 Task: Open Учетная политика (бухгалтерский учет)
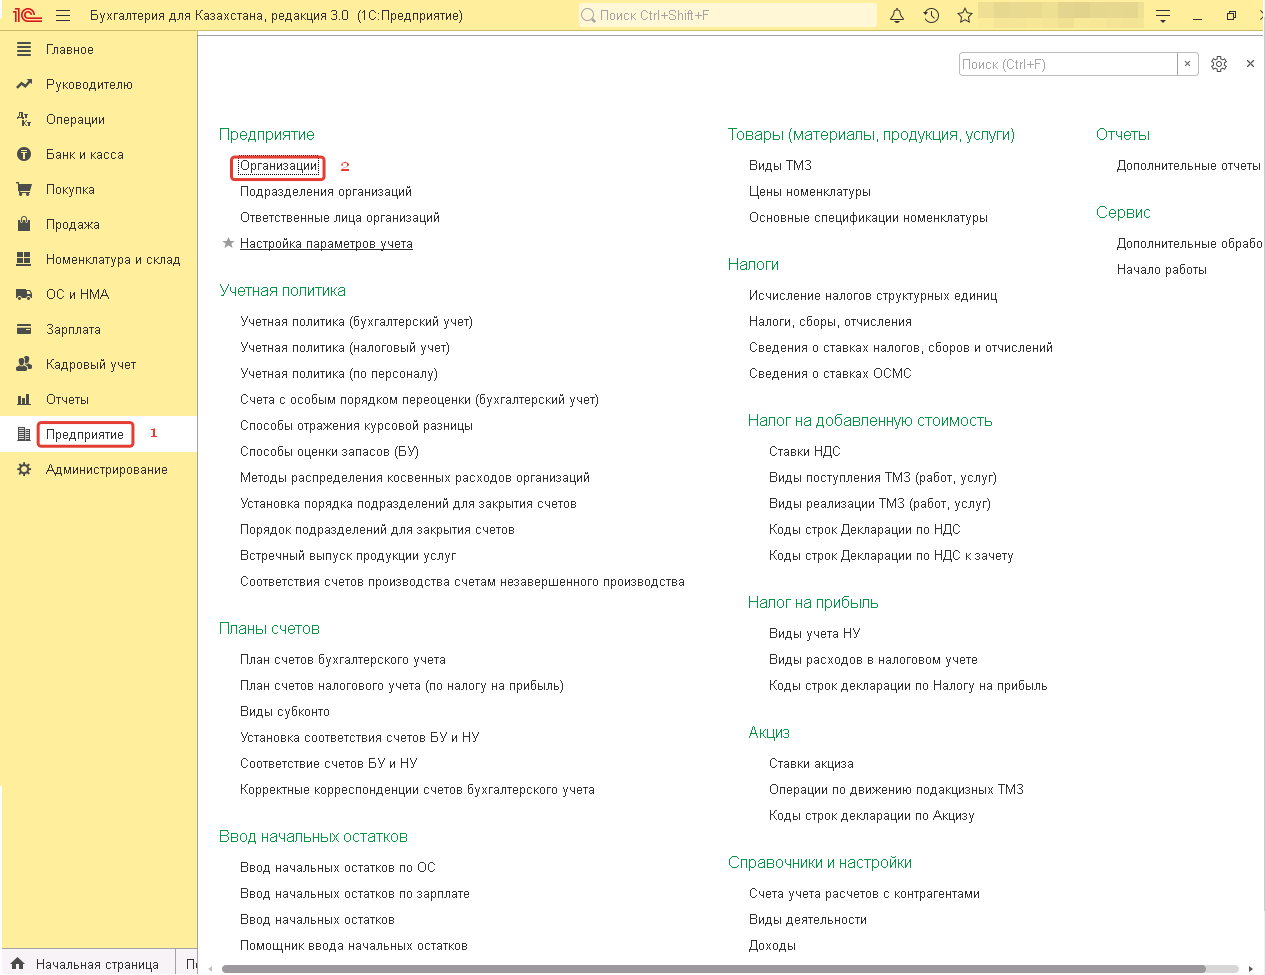click(x=357, y=322)
